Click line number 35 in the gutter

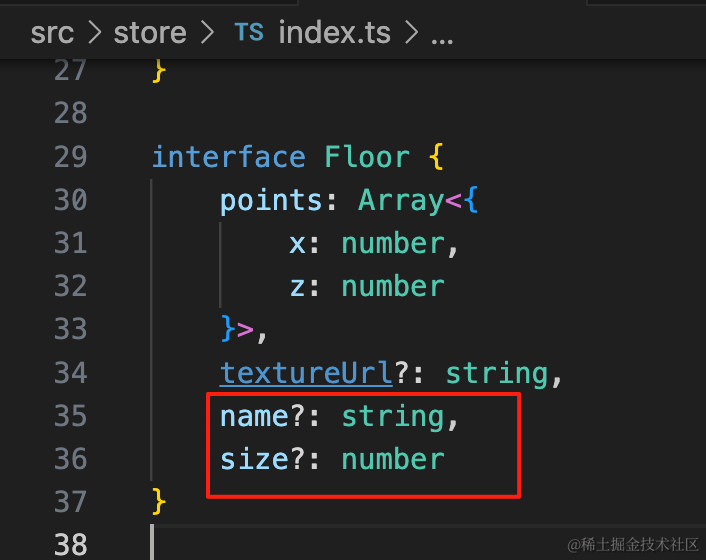click(x=71, y=416)
